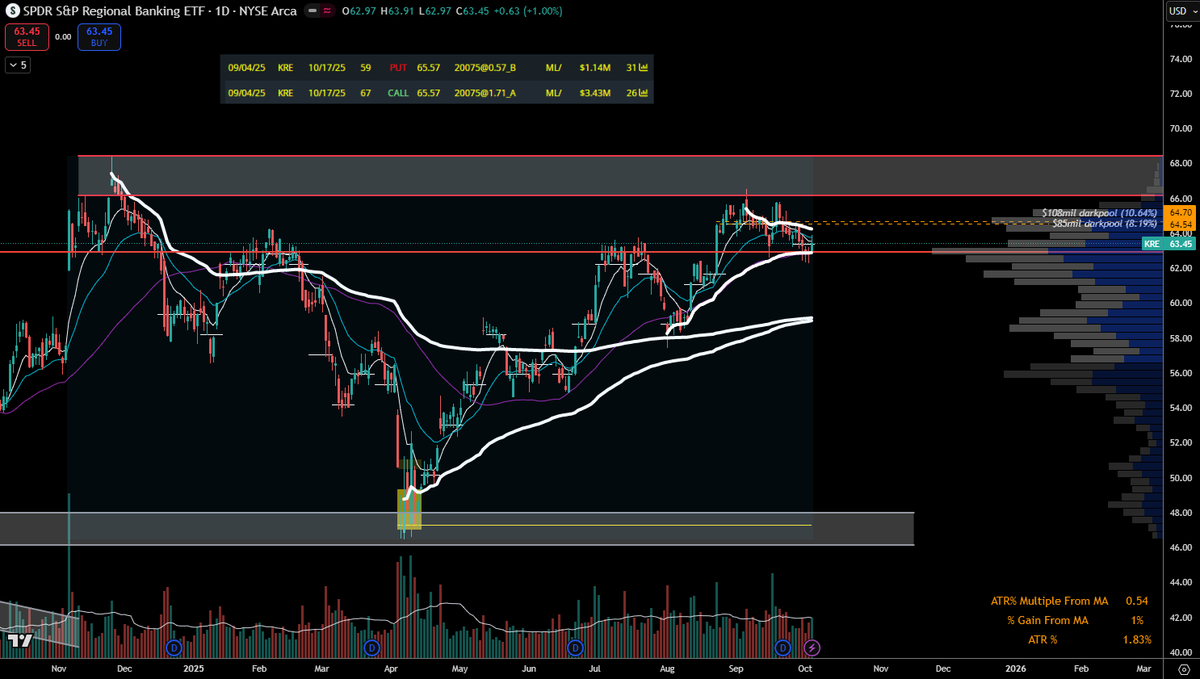Click the green CALL cell in the options table
Viewport: 1200px width, 679px height.
pos(399,94)
